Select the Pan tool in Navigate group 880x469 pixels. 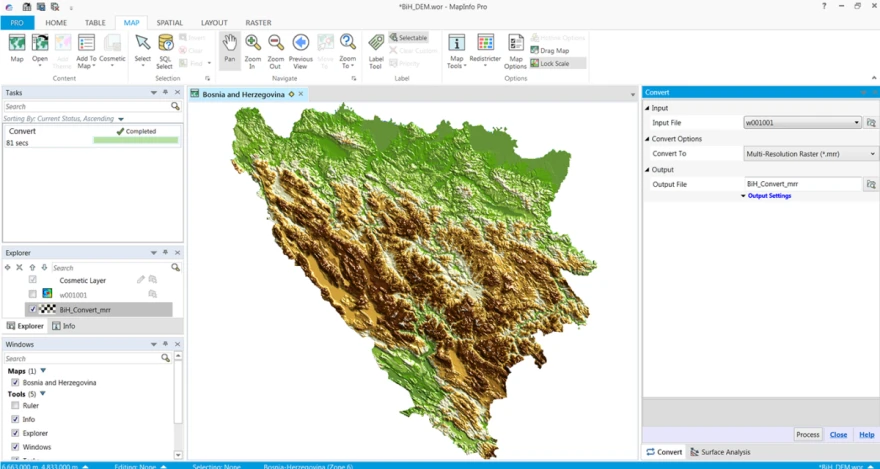[230, 50]
